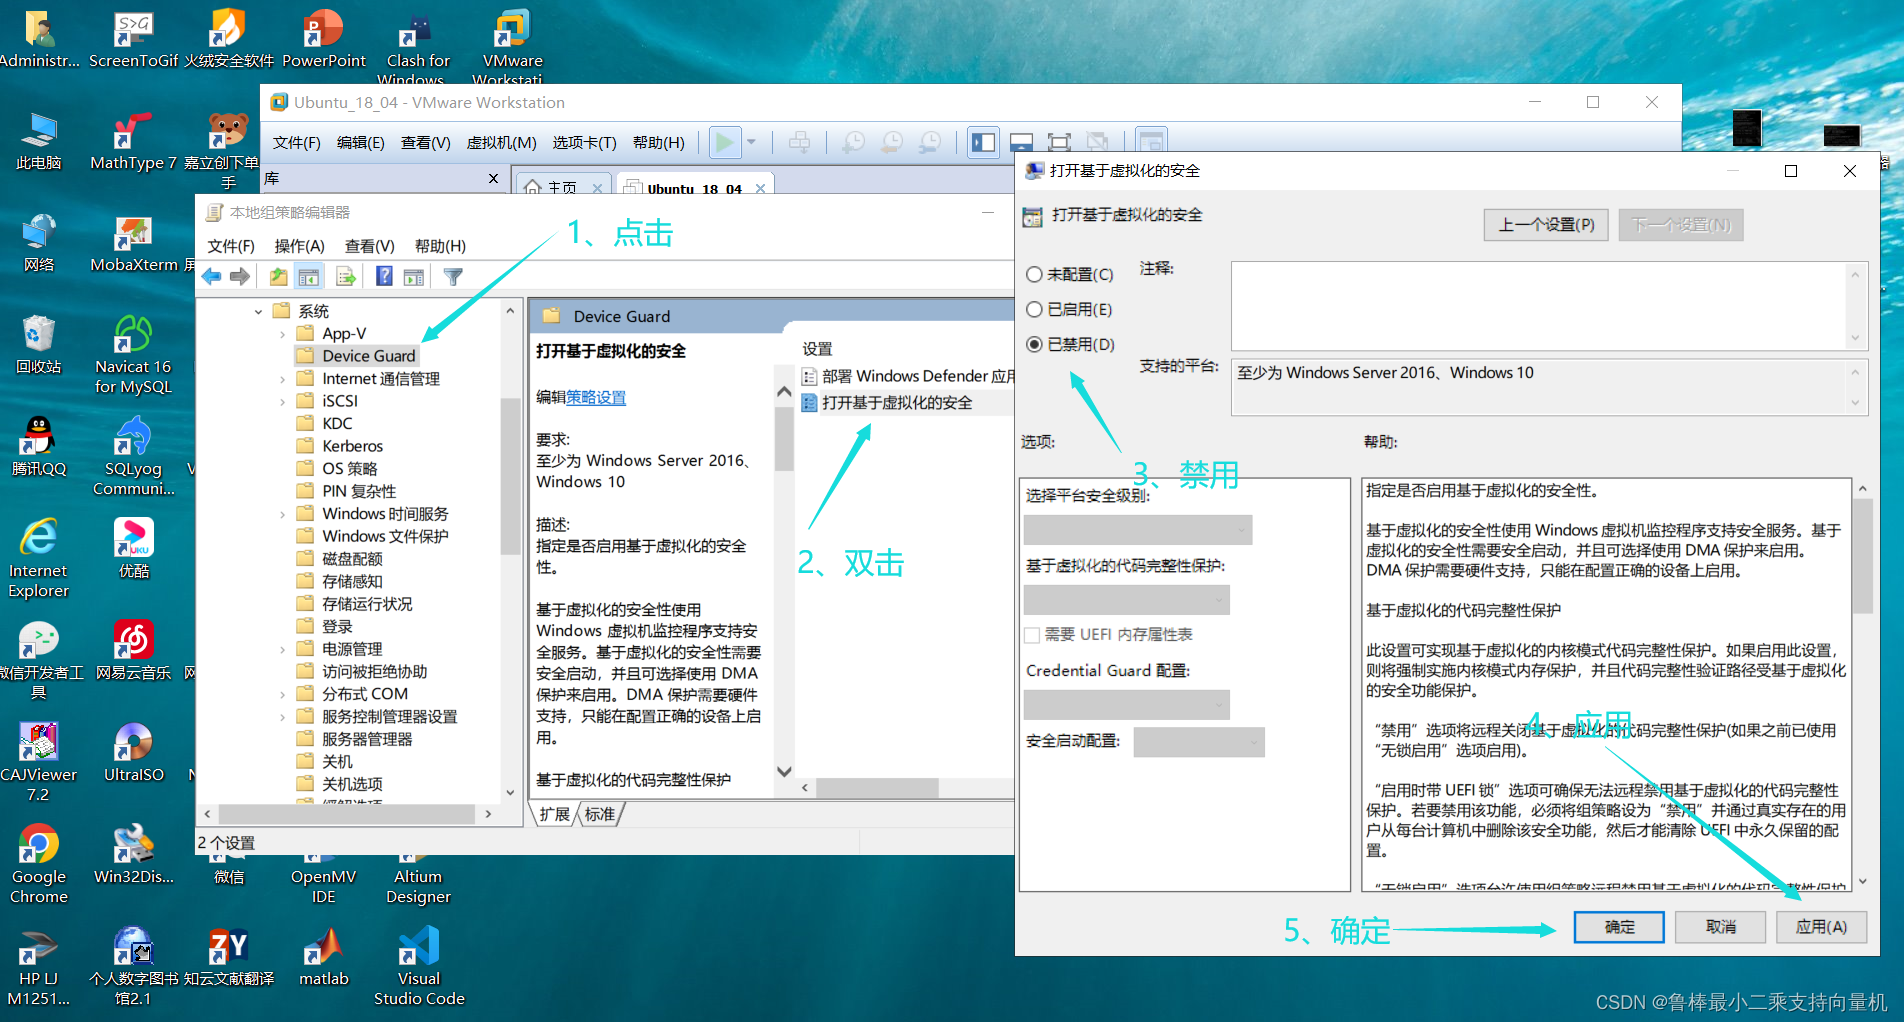Click the 应用(A) button
The width and height of the screenshot is (1904, 1022).
pyautogui.click(x=1821, y=927)
